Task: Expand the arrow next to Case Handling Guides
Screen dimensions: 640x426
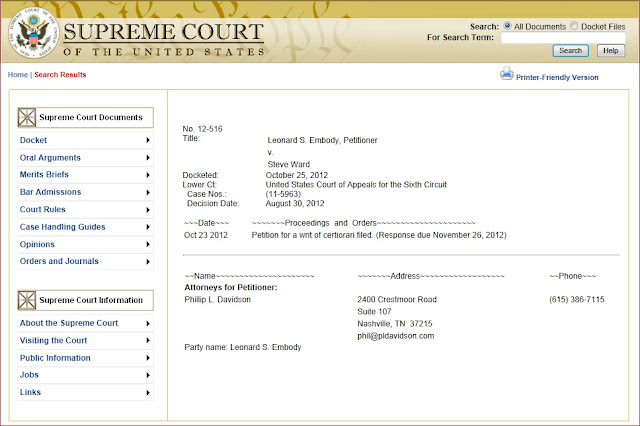Action: point(148,227)
